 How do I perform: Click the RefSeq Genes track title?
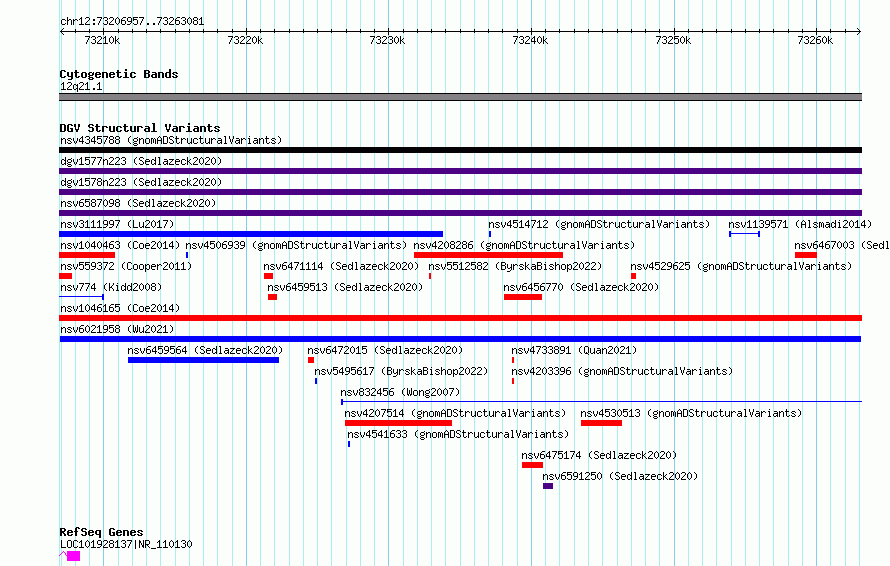coord(101,532)
